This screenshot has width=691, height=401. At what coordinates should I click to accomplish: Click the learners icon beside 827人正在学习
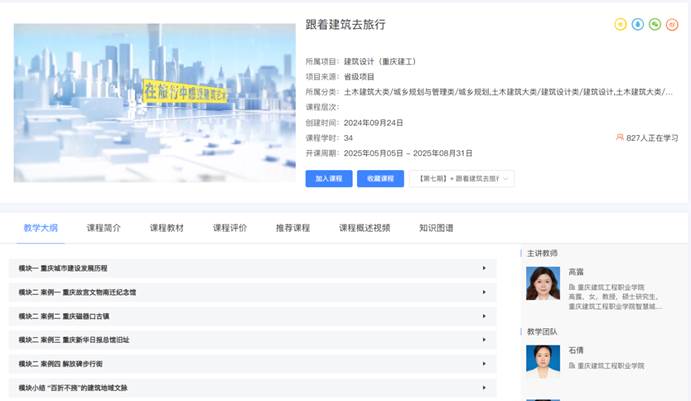coord(620,138)
